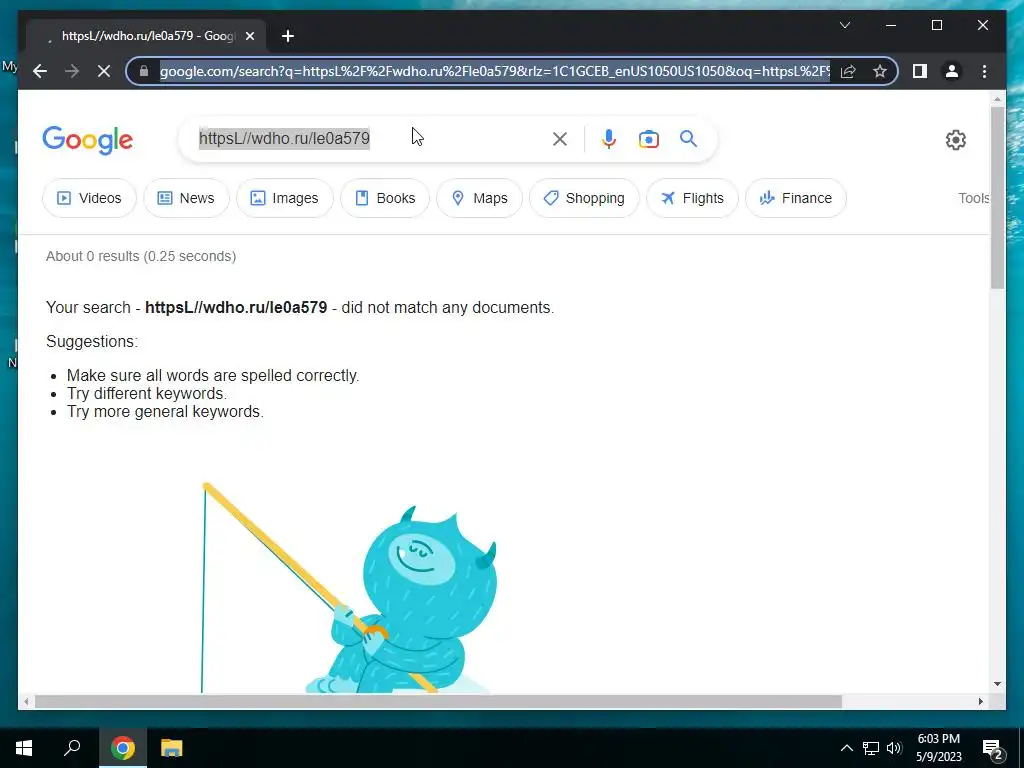
Task: Open File Explorer from the taskbar
Action: coord(171,748)
